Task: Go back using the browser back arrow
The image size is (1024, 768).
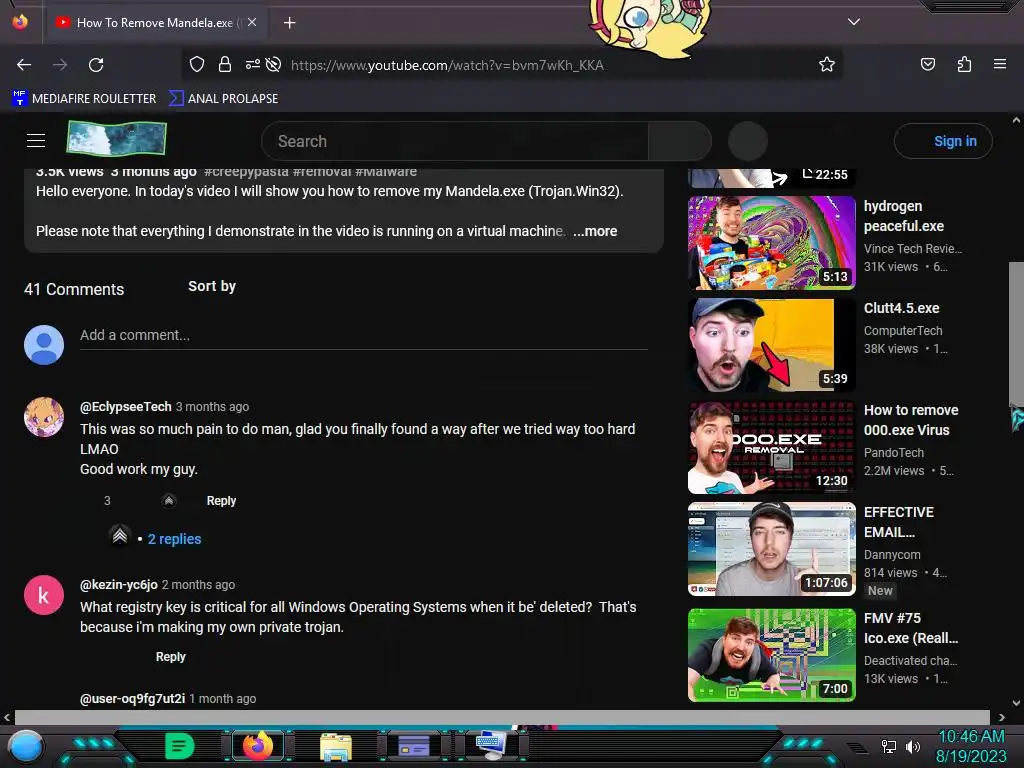Action: pos(24,65)
